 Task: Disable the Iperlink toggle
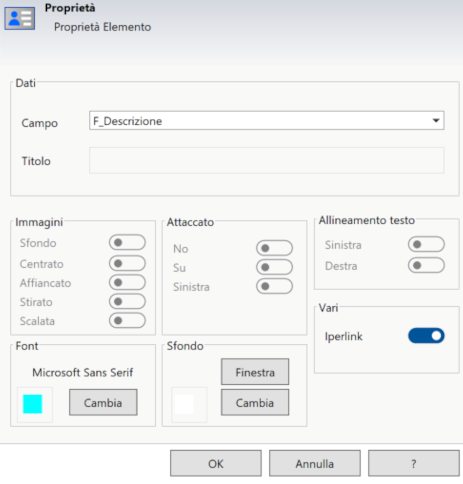pyautogui.click(x=426, y=336)
